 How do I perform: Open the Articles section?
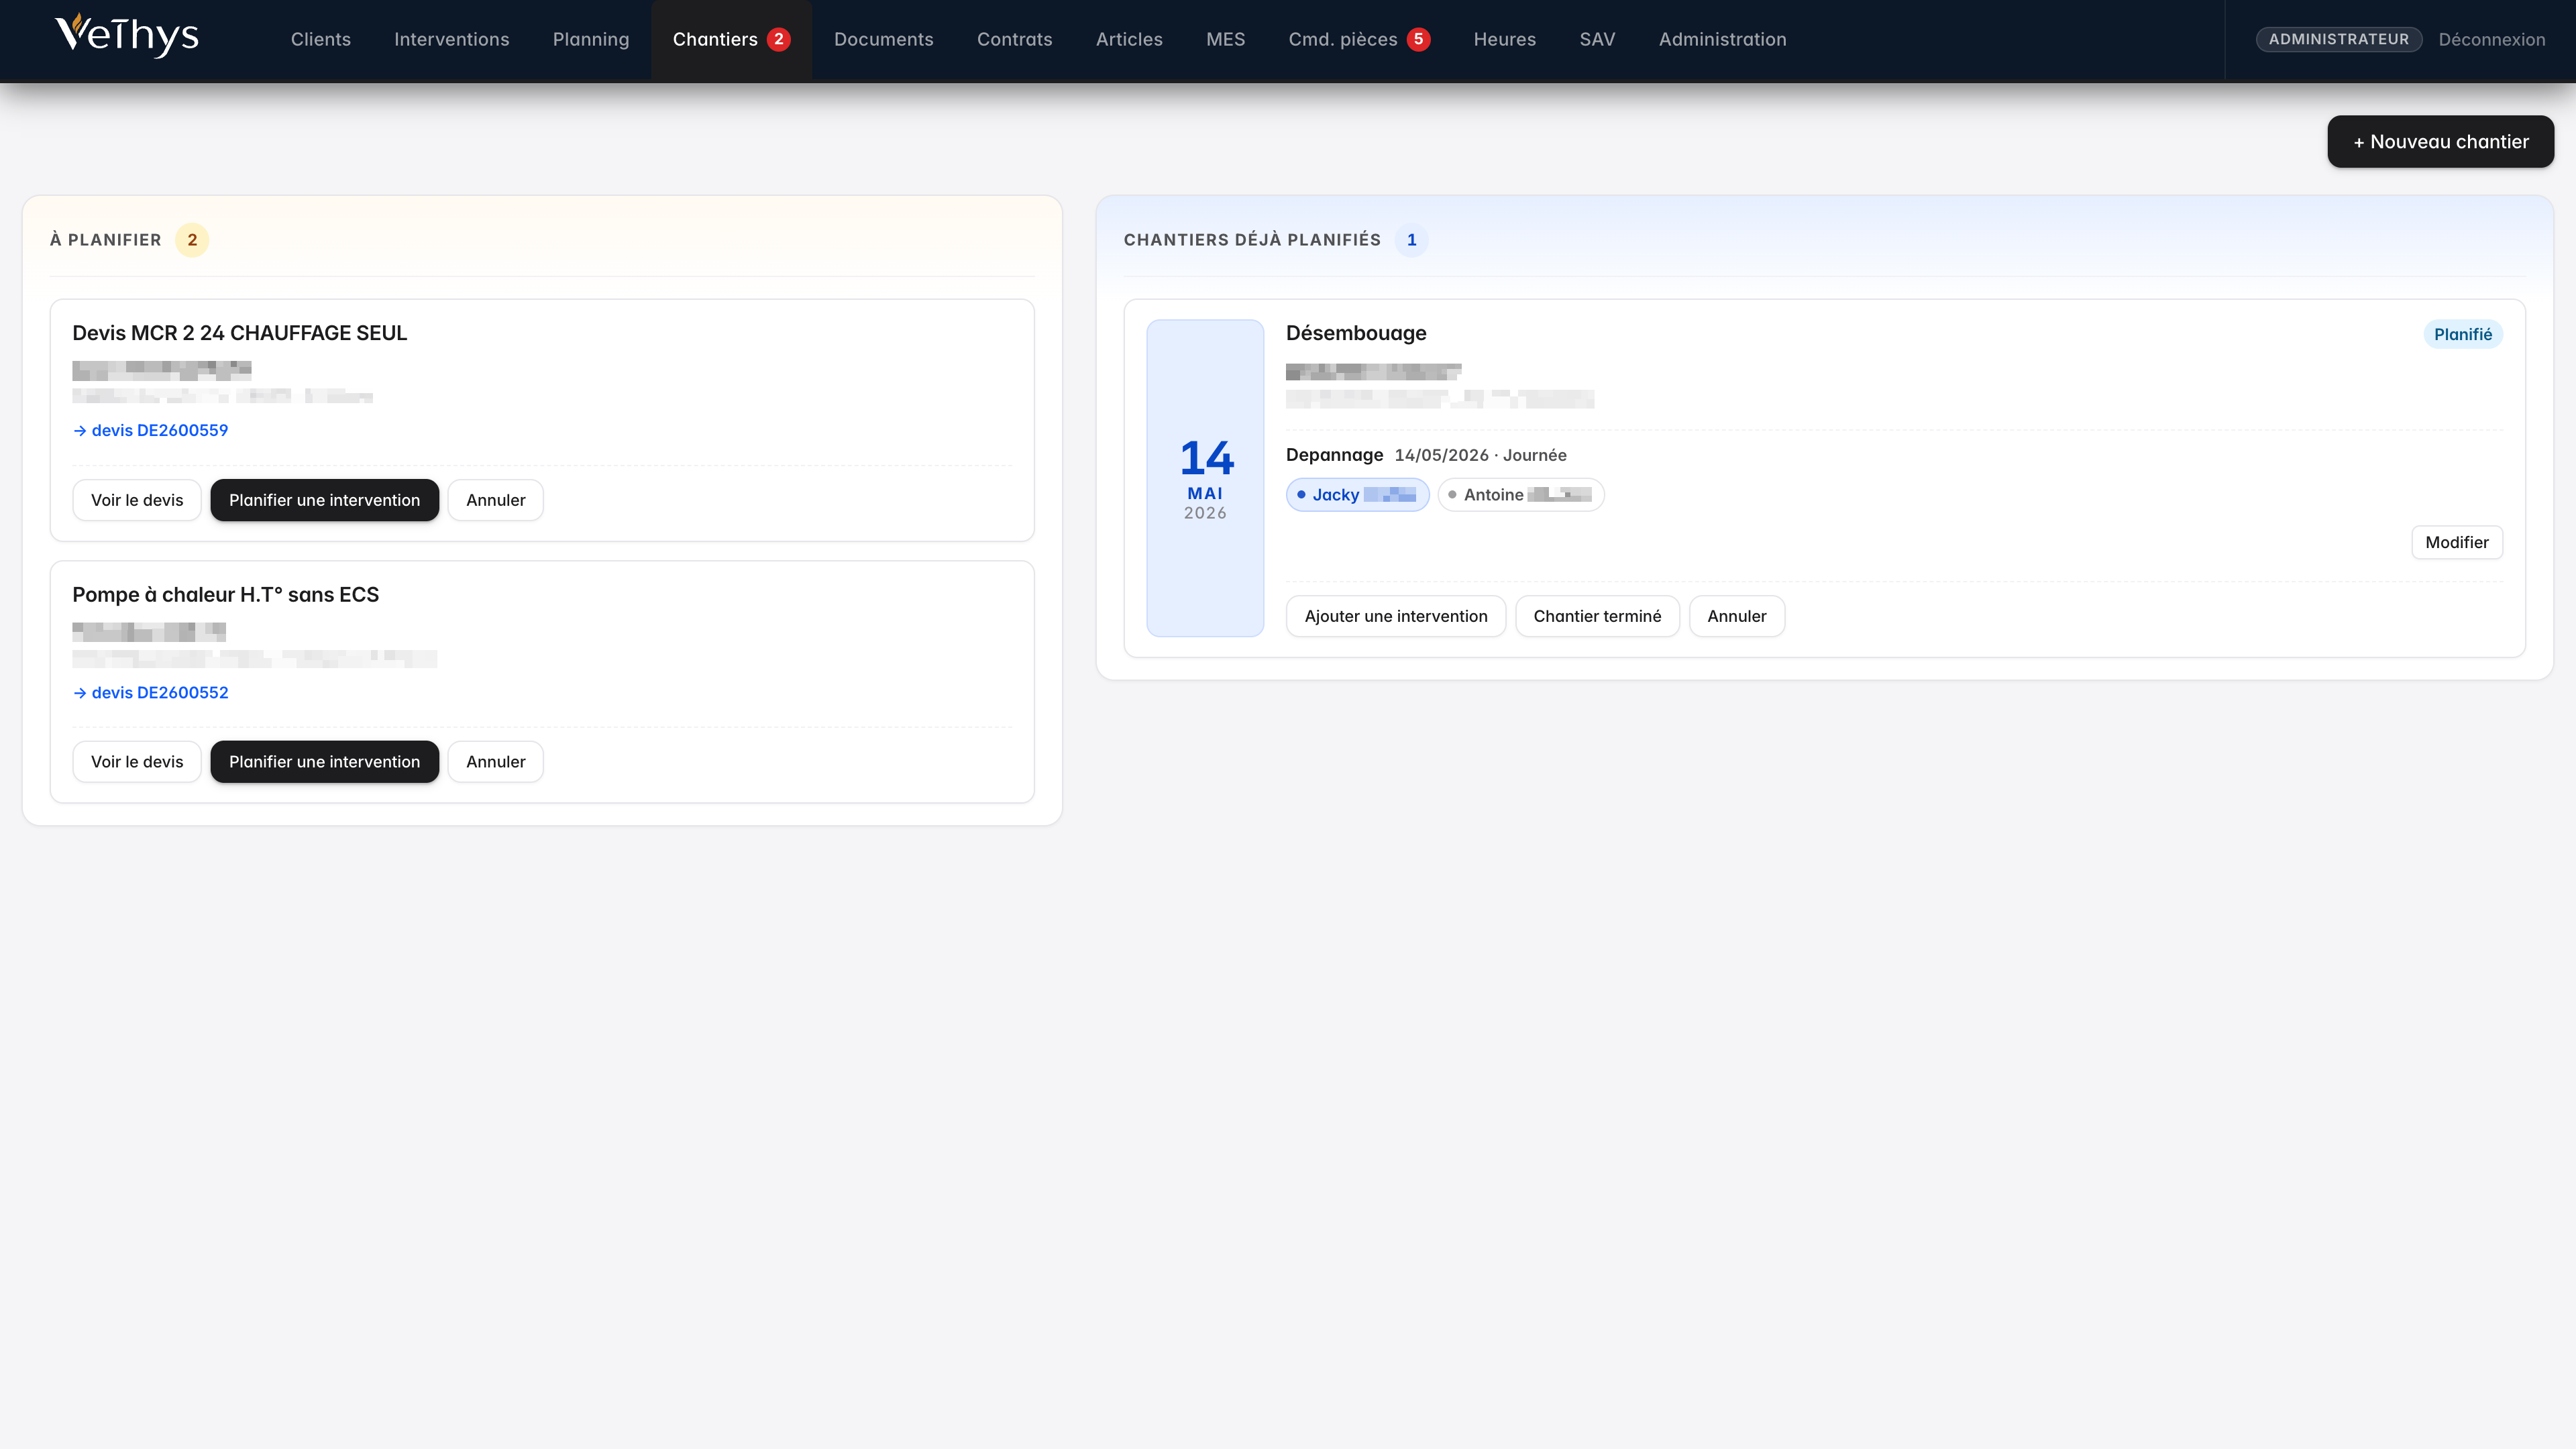coord(1129,39)
